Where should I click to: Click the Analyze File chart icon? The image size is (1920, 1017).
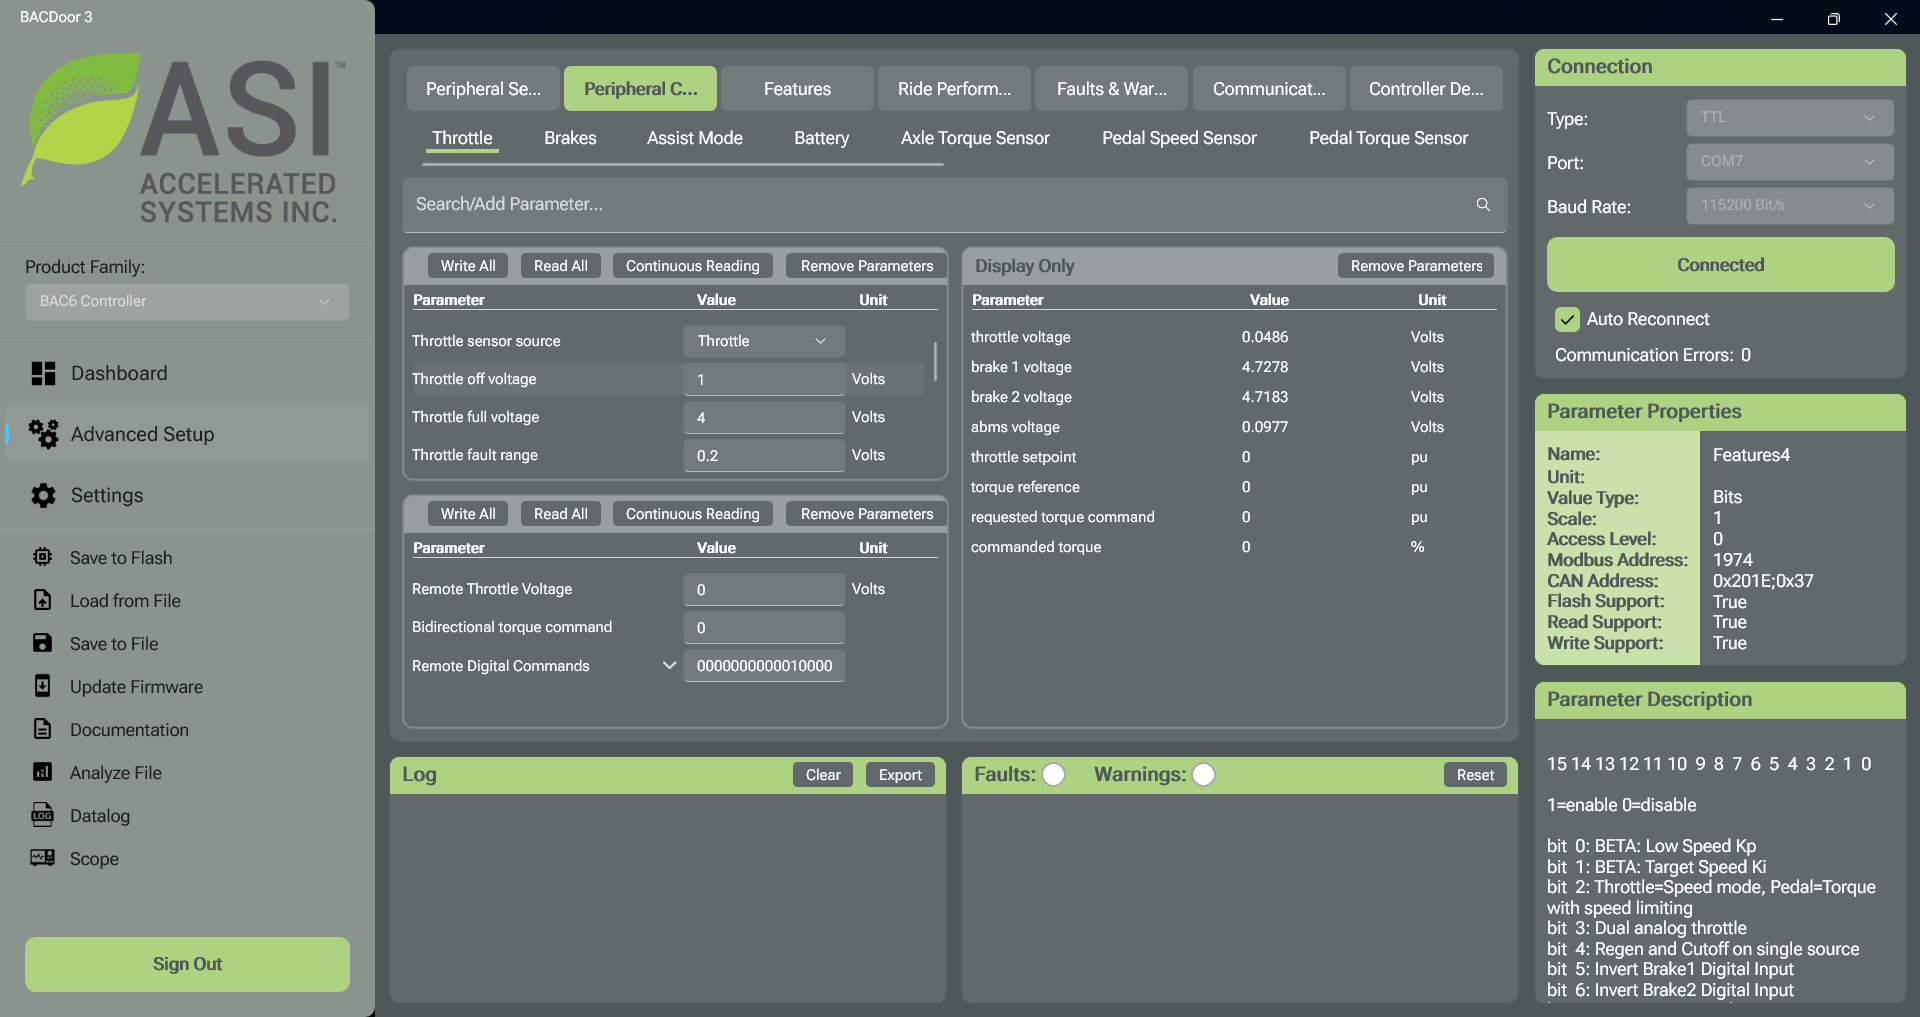(x=42, y=772)
